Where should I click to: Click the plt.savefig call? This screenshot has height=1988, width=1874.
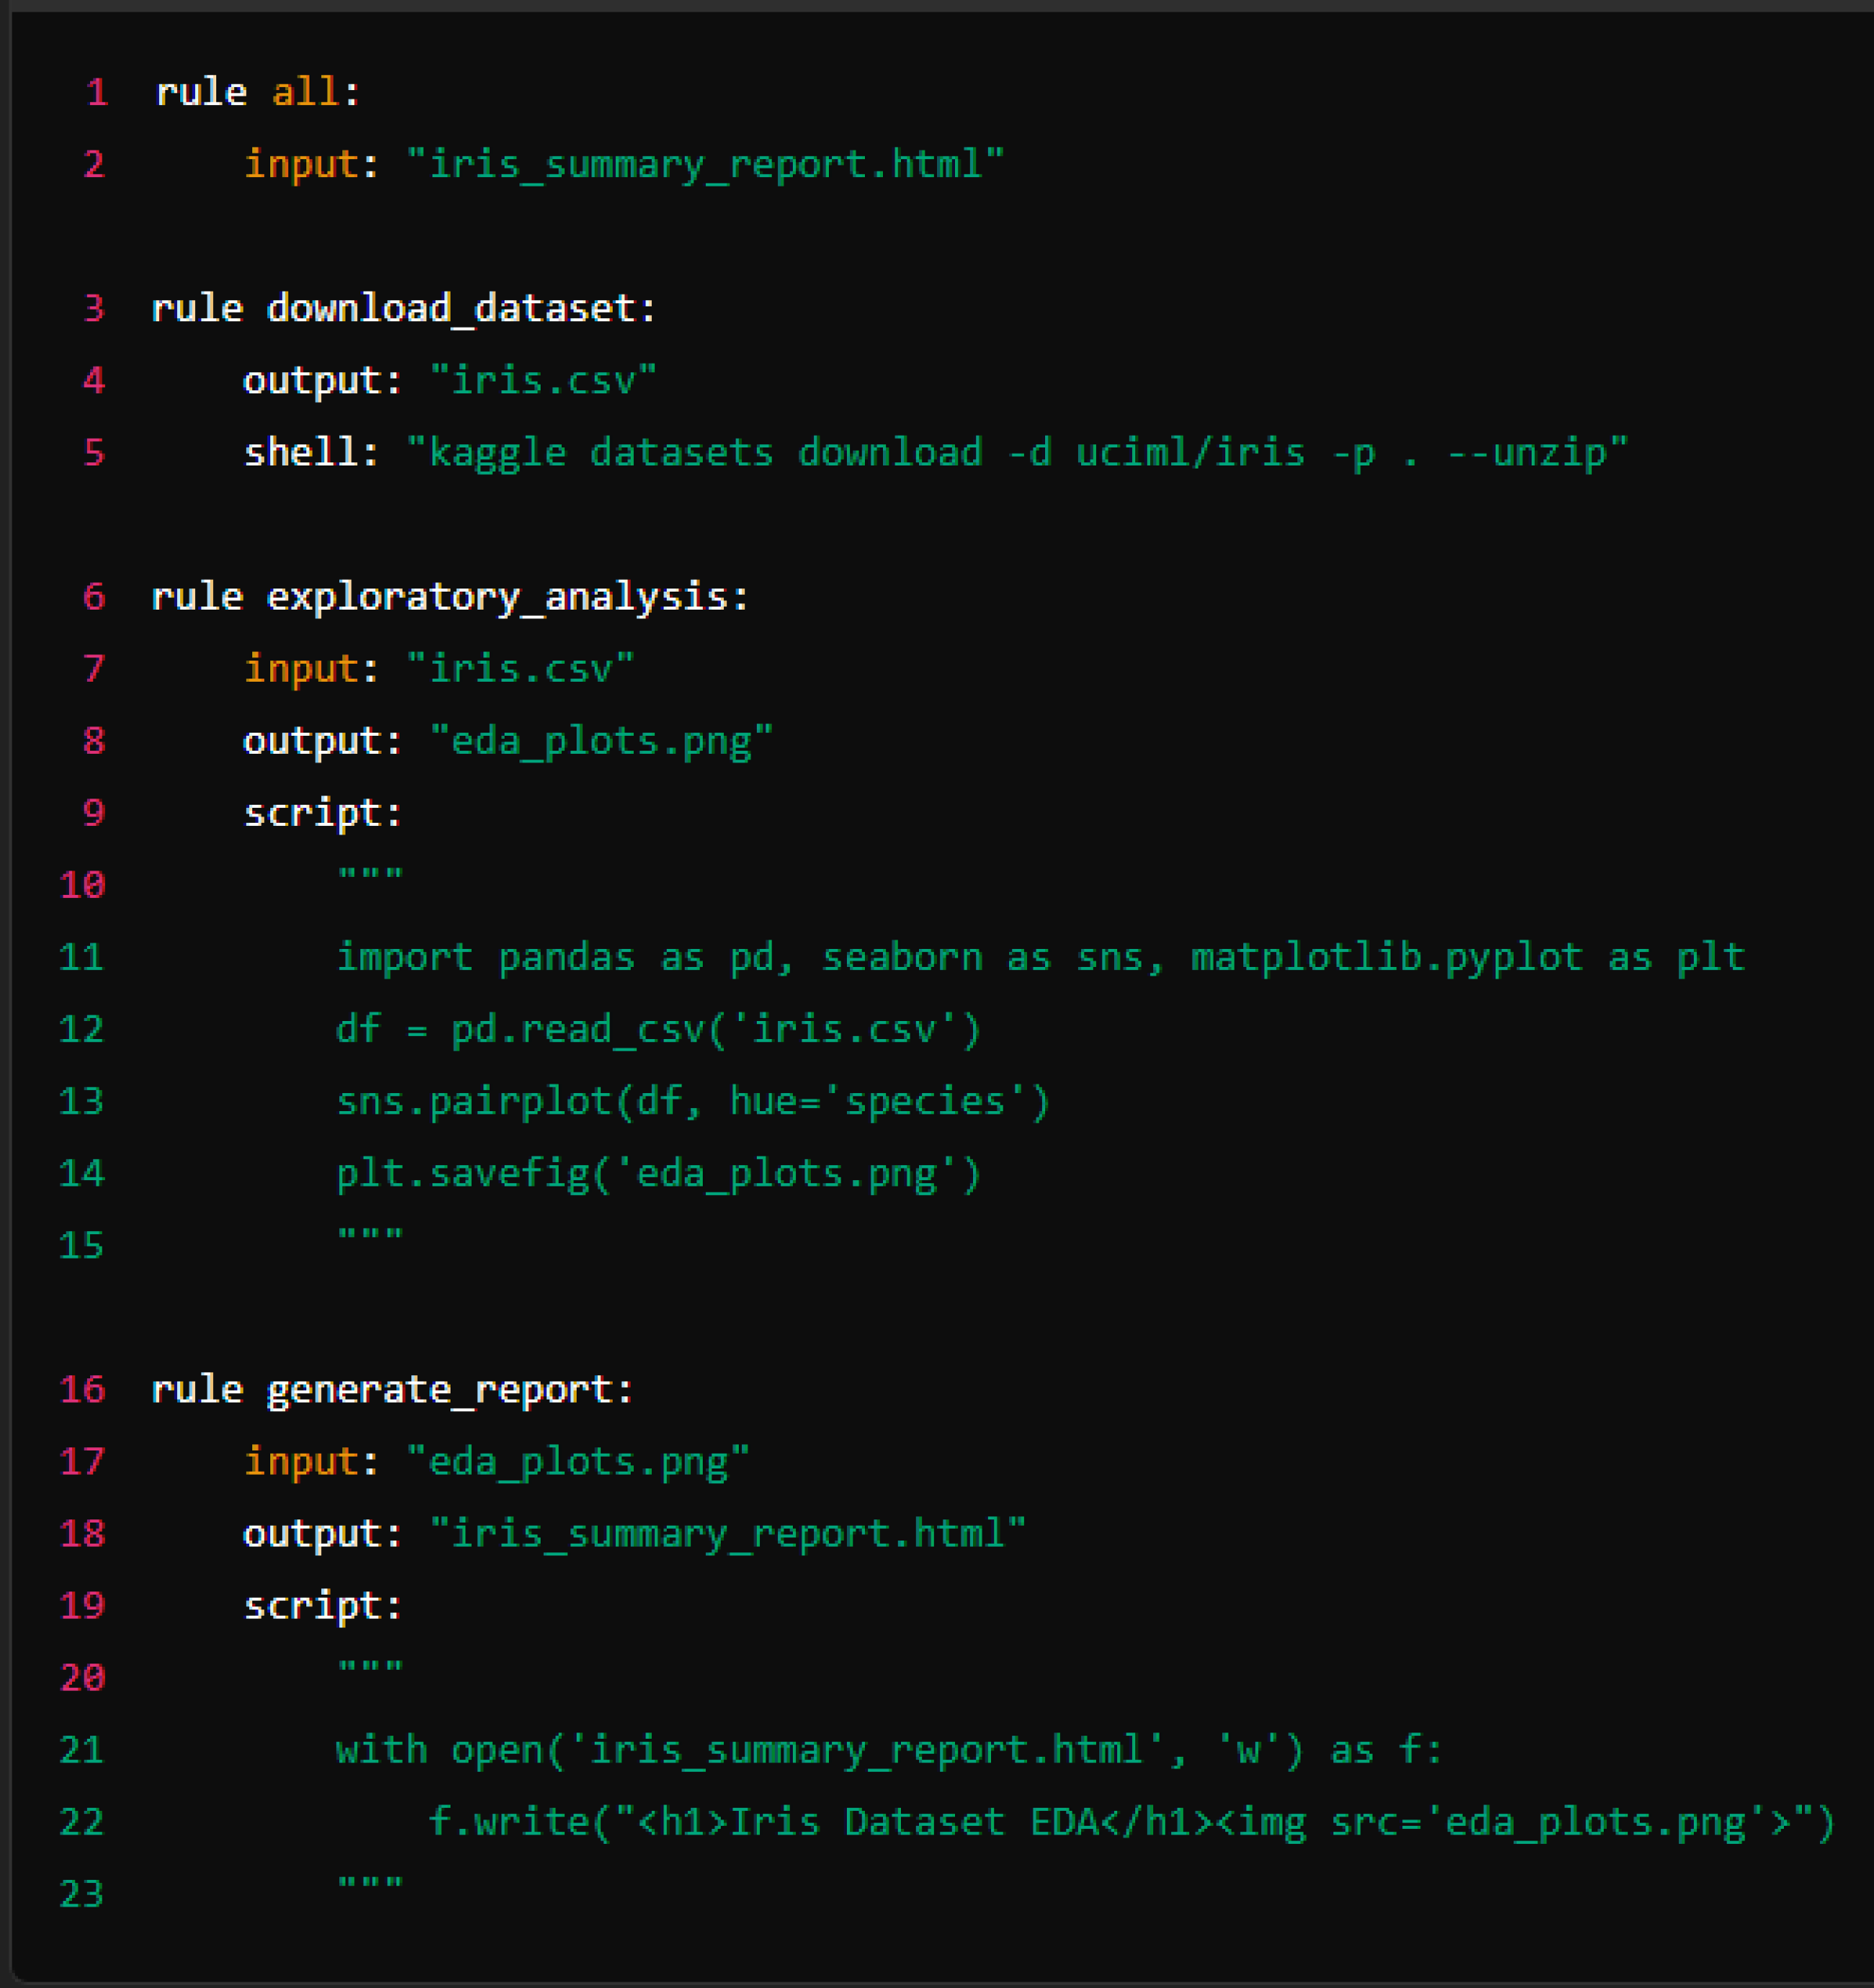click(659, 1173)
